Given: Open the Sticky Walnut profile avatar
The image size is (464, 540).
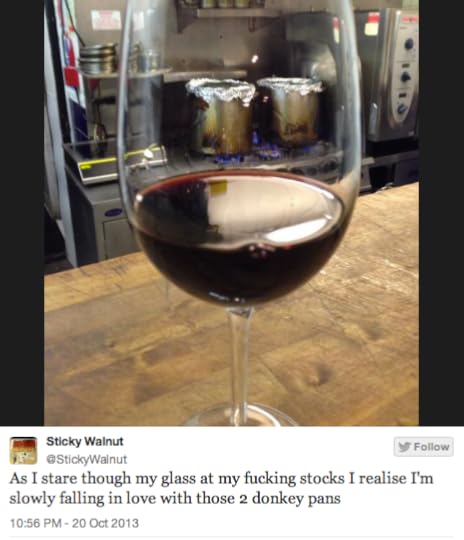Looking at the screenshot, I should coord(23,450).
